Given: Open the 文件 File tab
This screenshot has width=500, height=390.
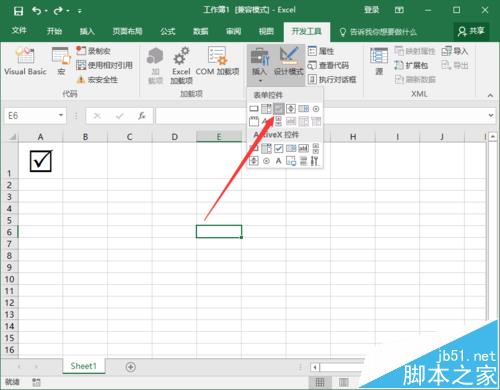Looking at the screenshot, I should (19, 31).
